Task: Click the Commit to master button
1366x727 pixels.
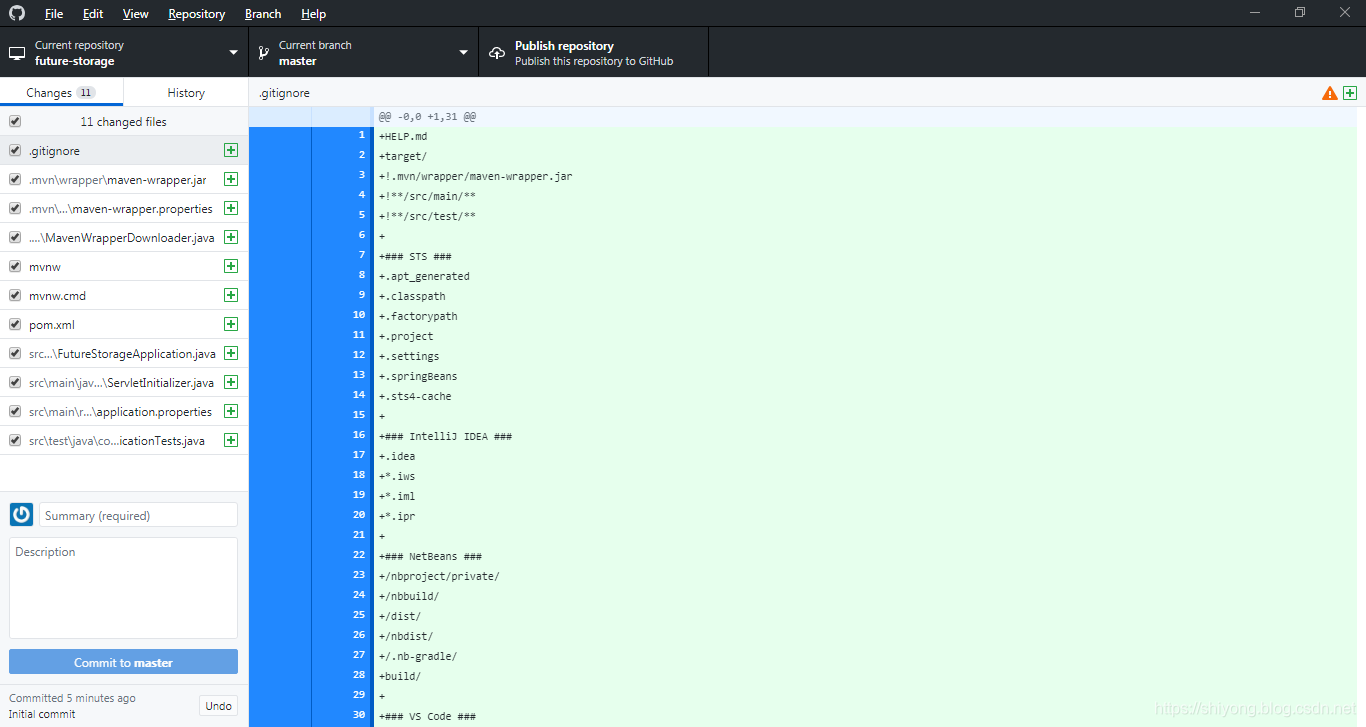Action: [x=123, y=661]
